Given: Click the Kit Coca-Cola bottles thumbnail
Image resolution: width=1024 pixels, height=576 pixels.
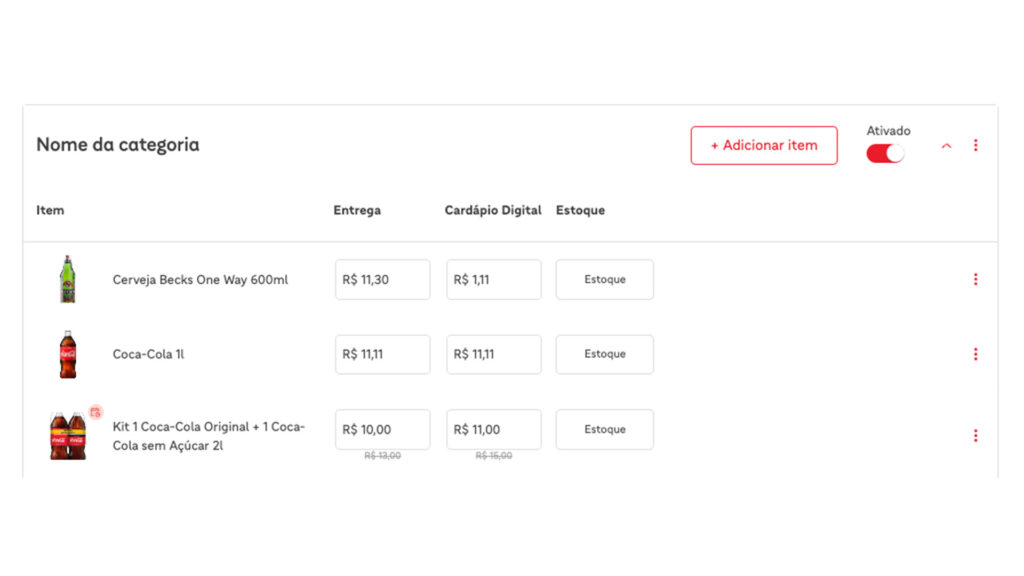Looking at the screenshot, I should point(68,436).
